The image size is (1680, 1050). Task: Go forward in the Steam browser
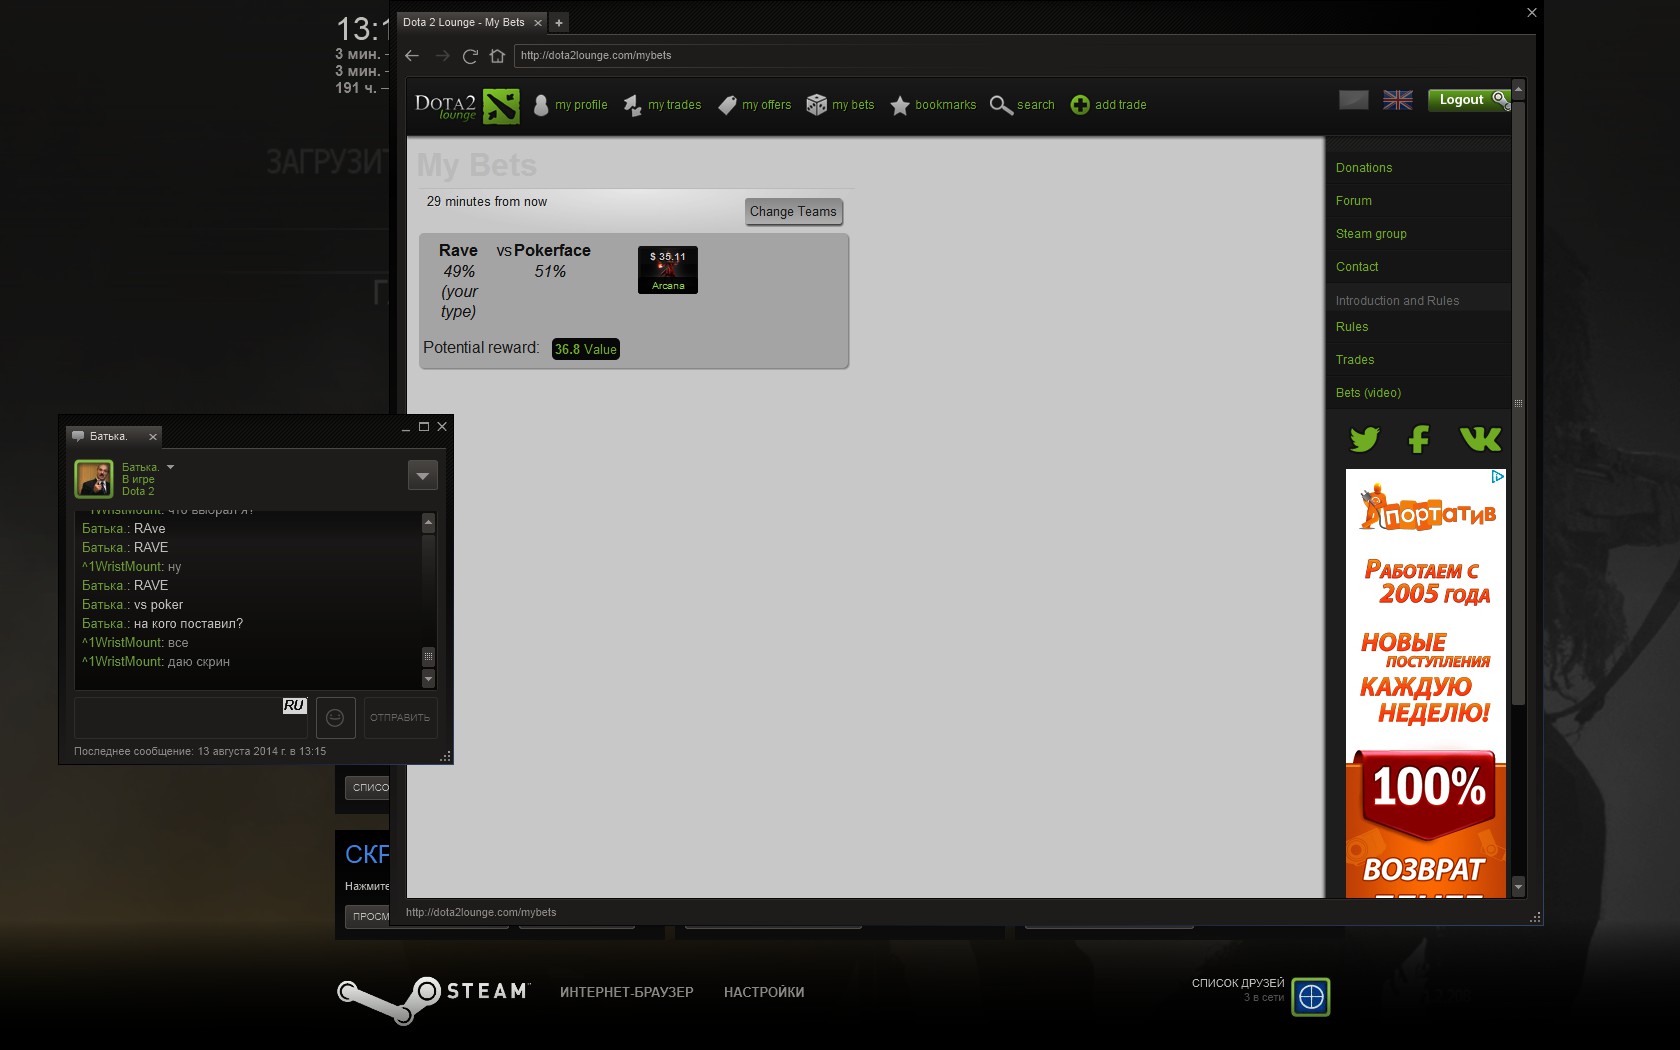pyautogui.click(x=442, y=56)
